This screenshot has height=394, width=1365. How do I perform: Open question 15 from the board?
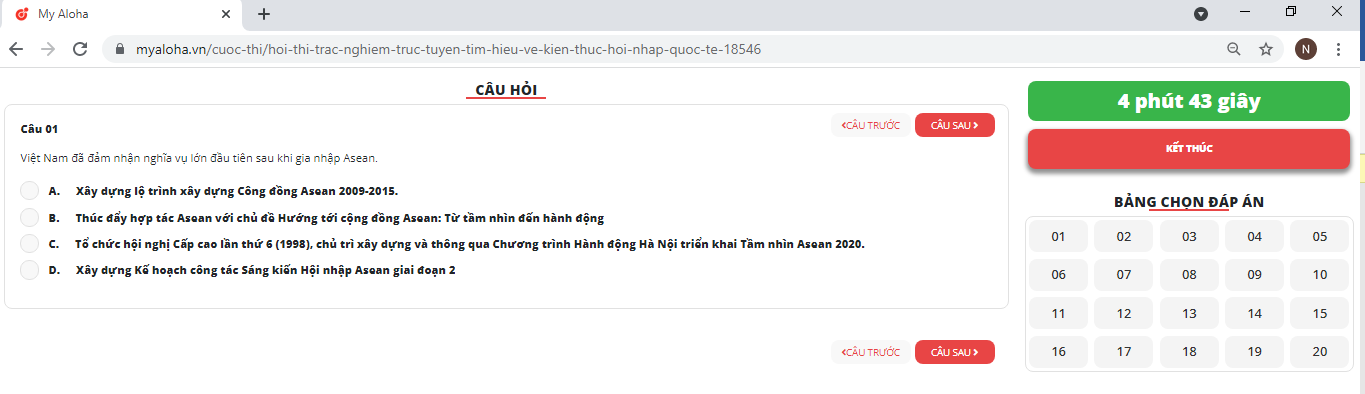1320,313
